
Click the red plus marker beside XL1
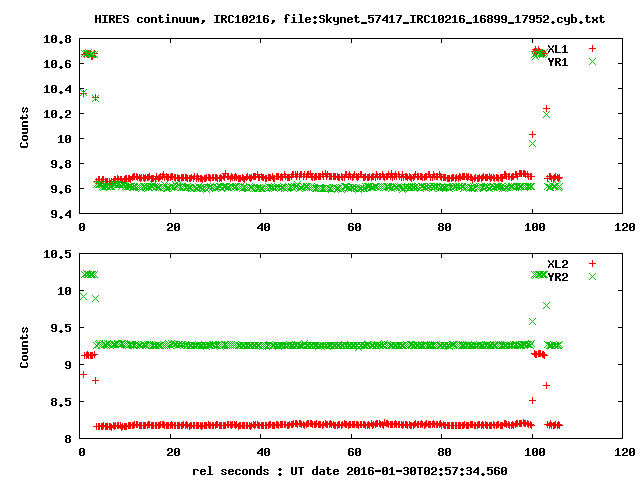593,49
